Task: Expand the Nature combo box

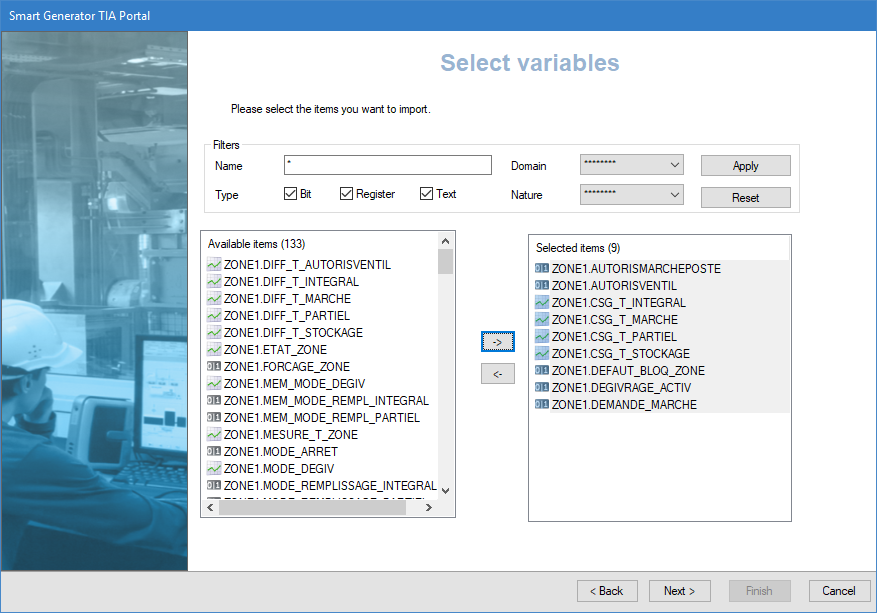Action: point(631,194)
